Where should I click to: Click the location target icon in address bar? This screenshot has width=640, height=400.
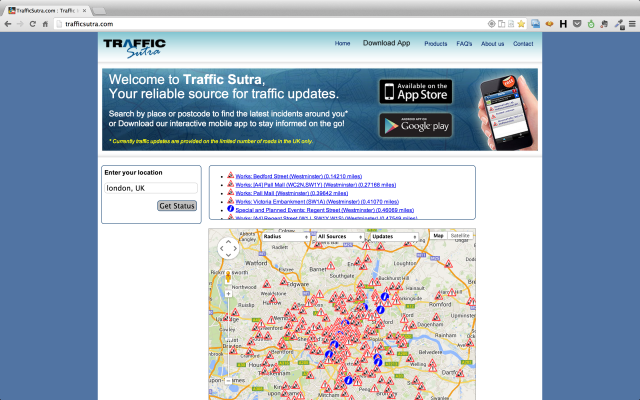pyautogui.click(x=491, y=24)
